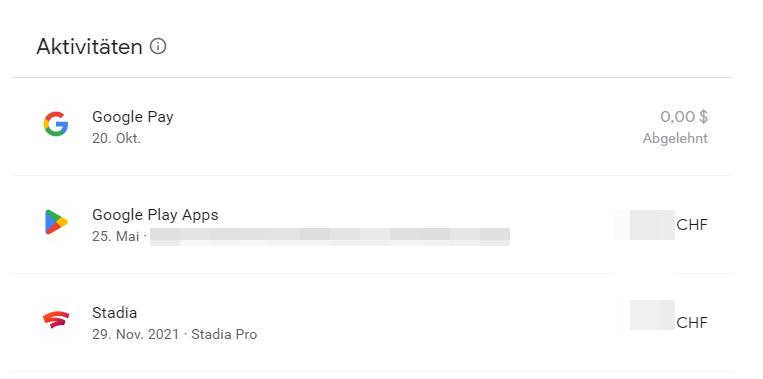Image resolution: width=763 pixels, height=379 pixels.
Task: Click the red Stadia logo icon
Action: [x=56, y=320]
